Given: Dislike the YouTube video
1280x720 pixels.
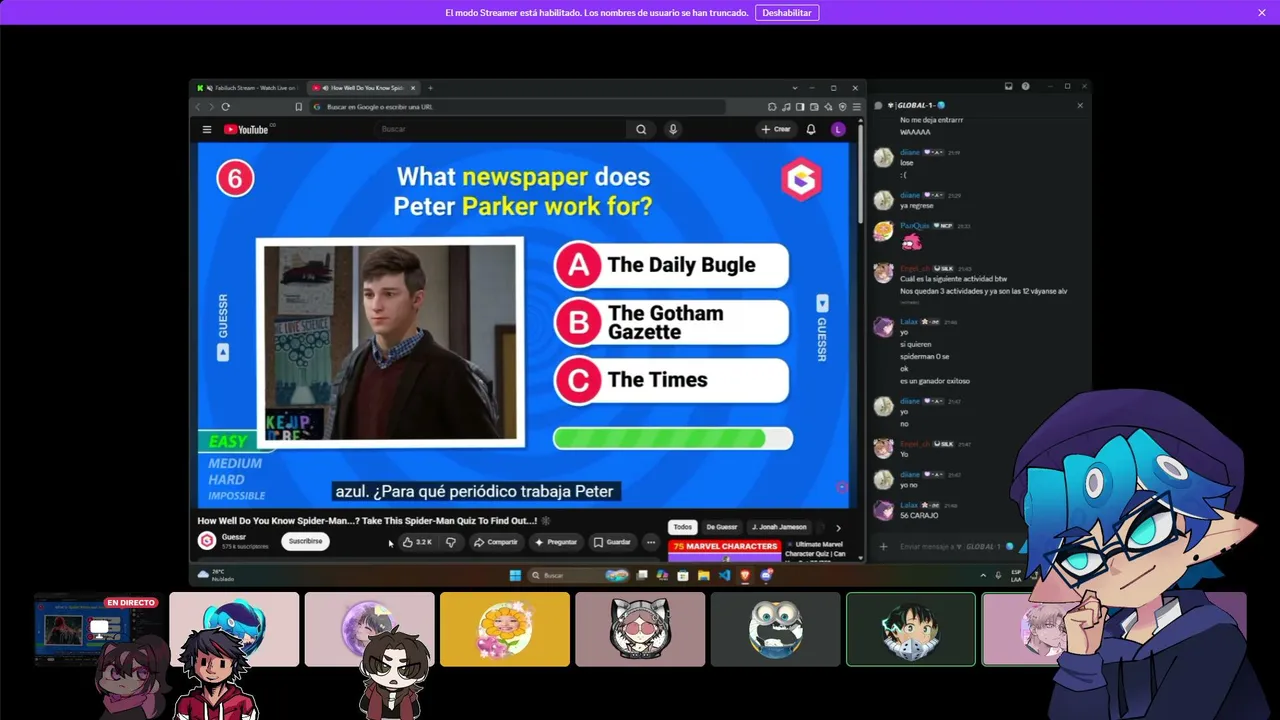Looking at the screenshot, I should [x=451, y=542].
